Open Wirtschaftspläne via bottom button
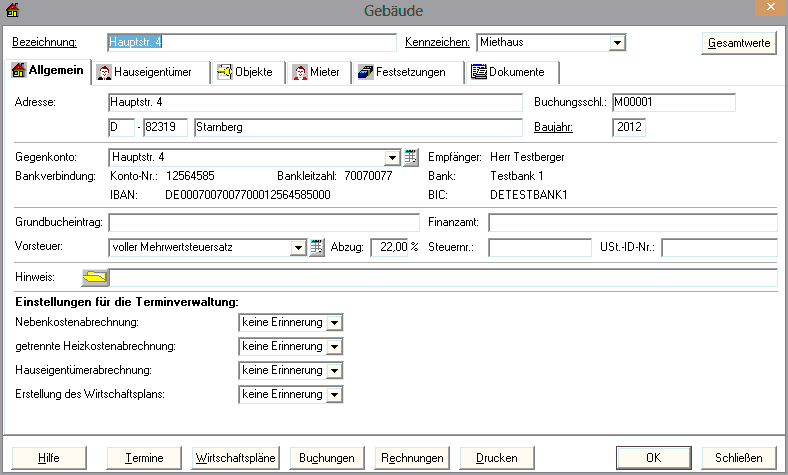This screenshot has width=788, height=475. point(235,458)
